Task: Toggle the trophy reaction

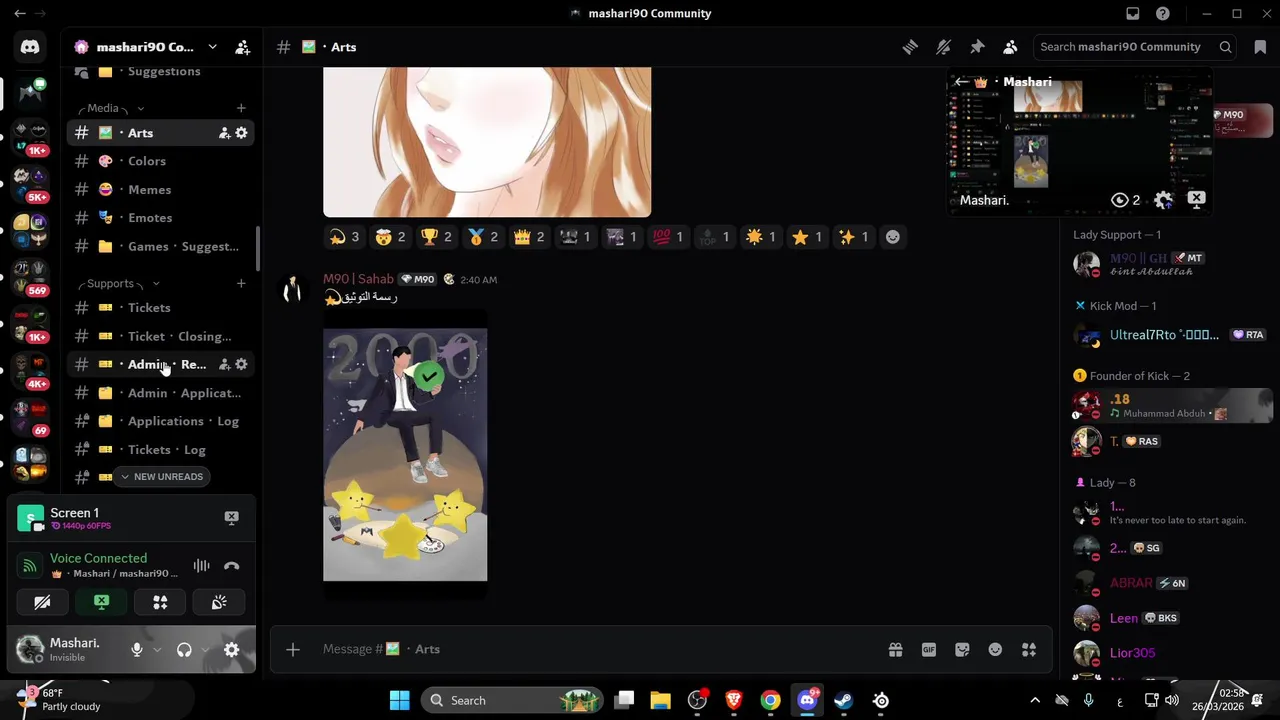Action: 436,237
